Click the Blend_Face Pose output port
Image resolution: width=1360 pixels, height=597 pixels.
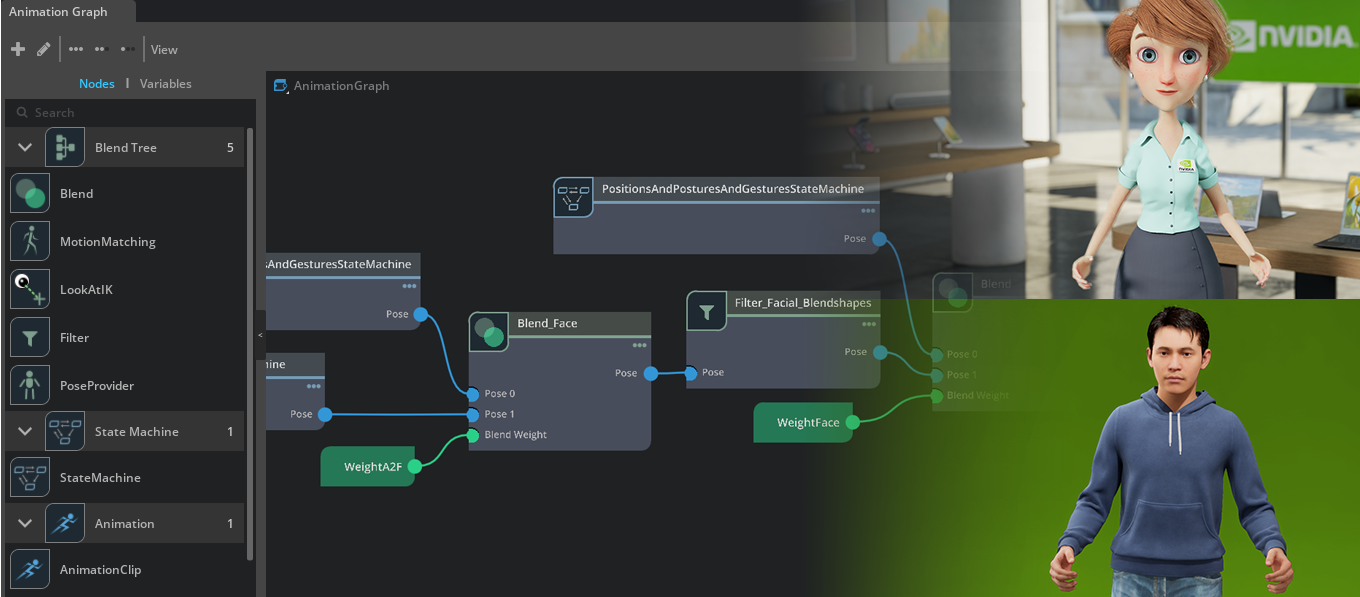point(651,373)
